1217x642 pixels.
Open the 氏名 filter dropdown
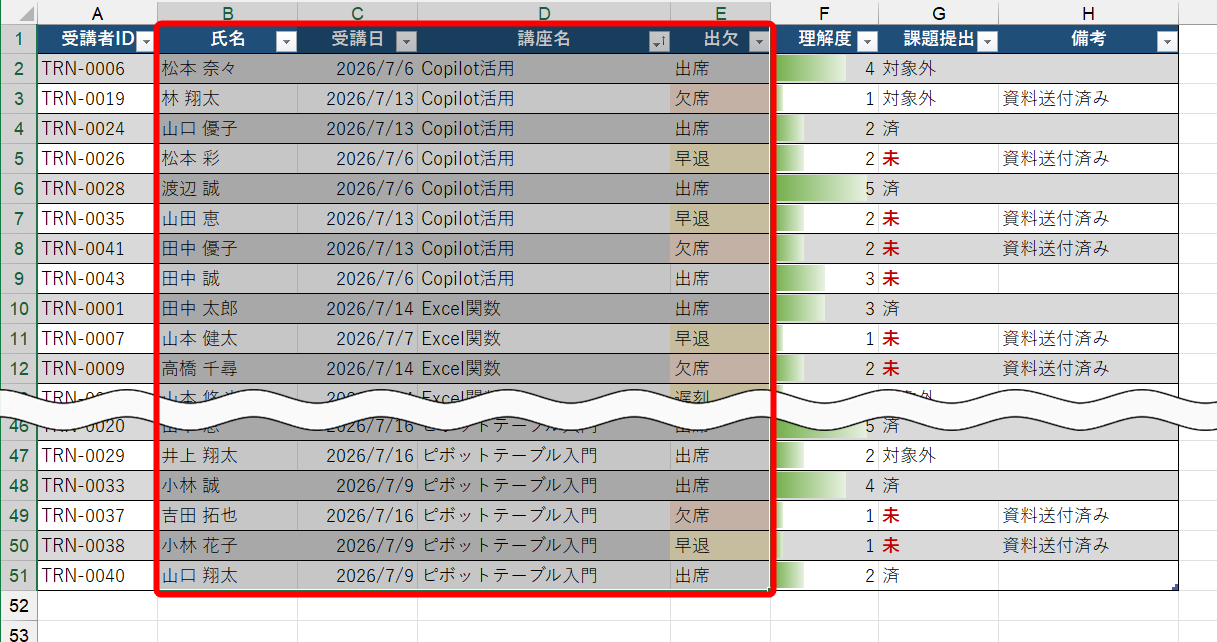pyautogui.click(x=286, y=41)
